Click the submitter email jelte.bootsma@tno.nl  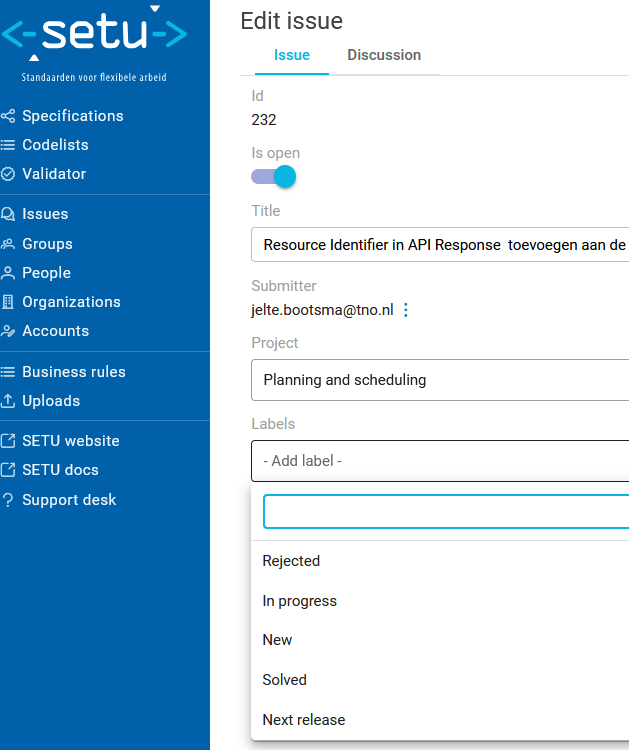[322, 310]
